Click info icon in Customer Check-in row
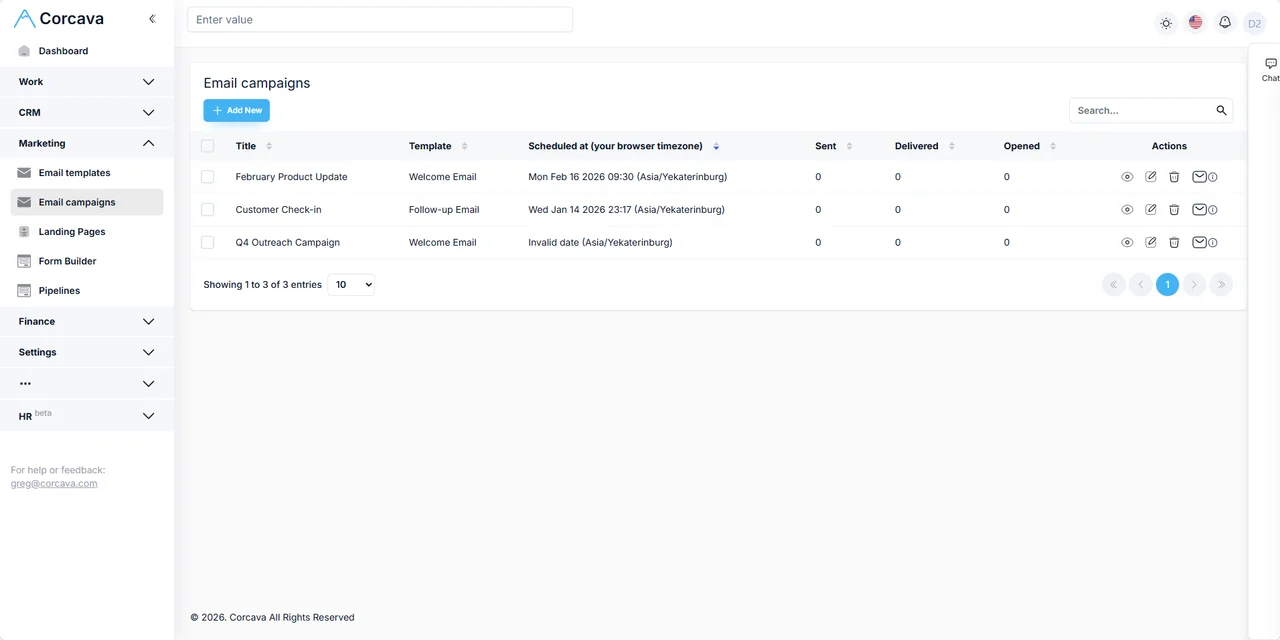 pos(1213,210)
